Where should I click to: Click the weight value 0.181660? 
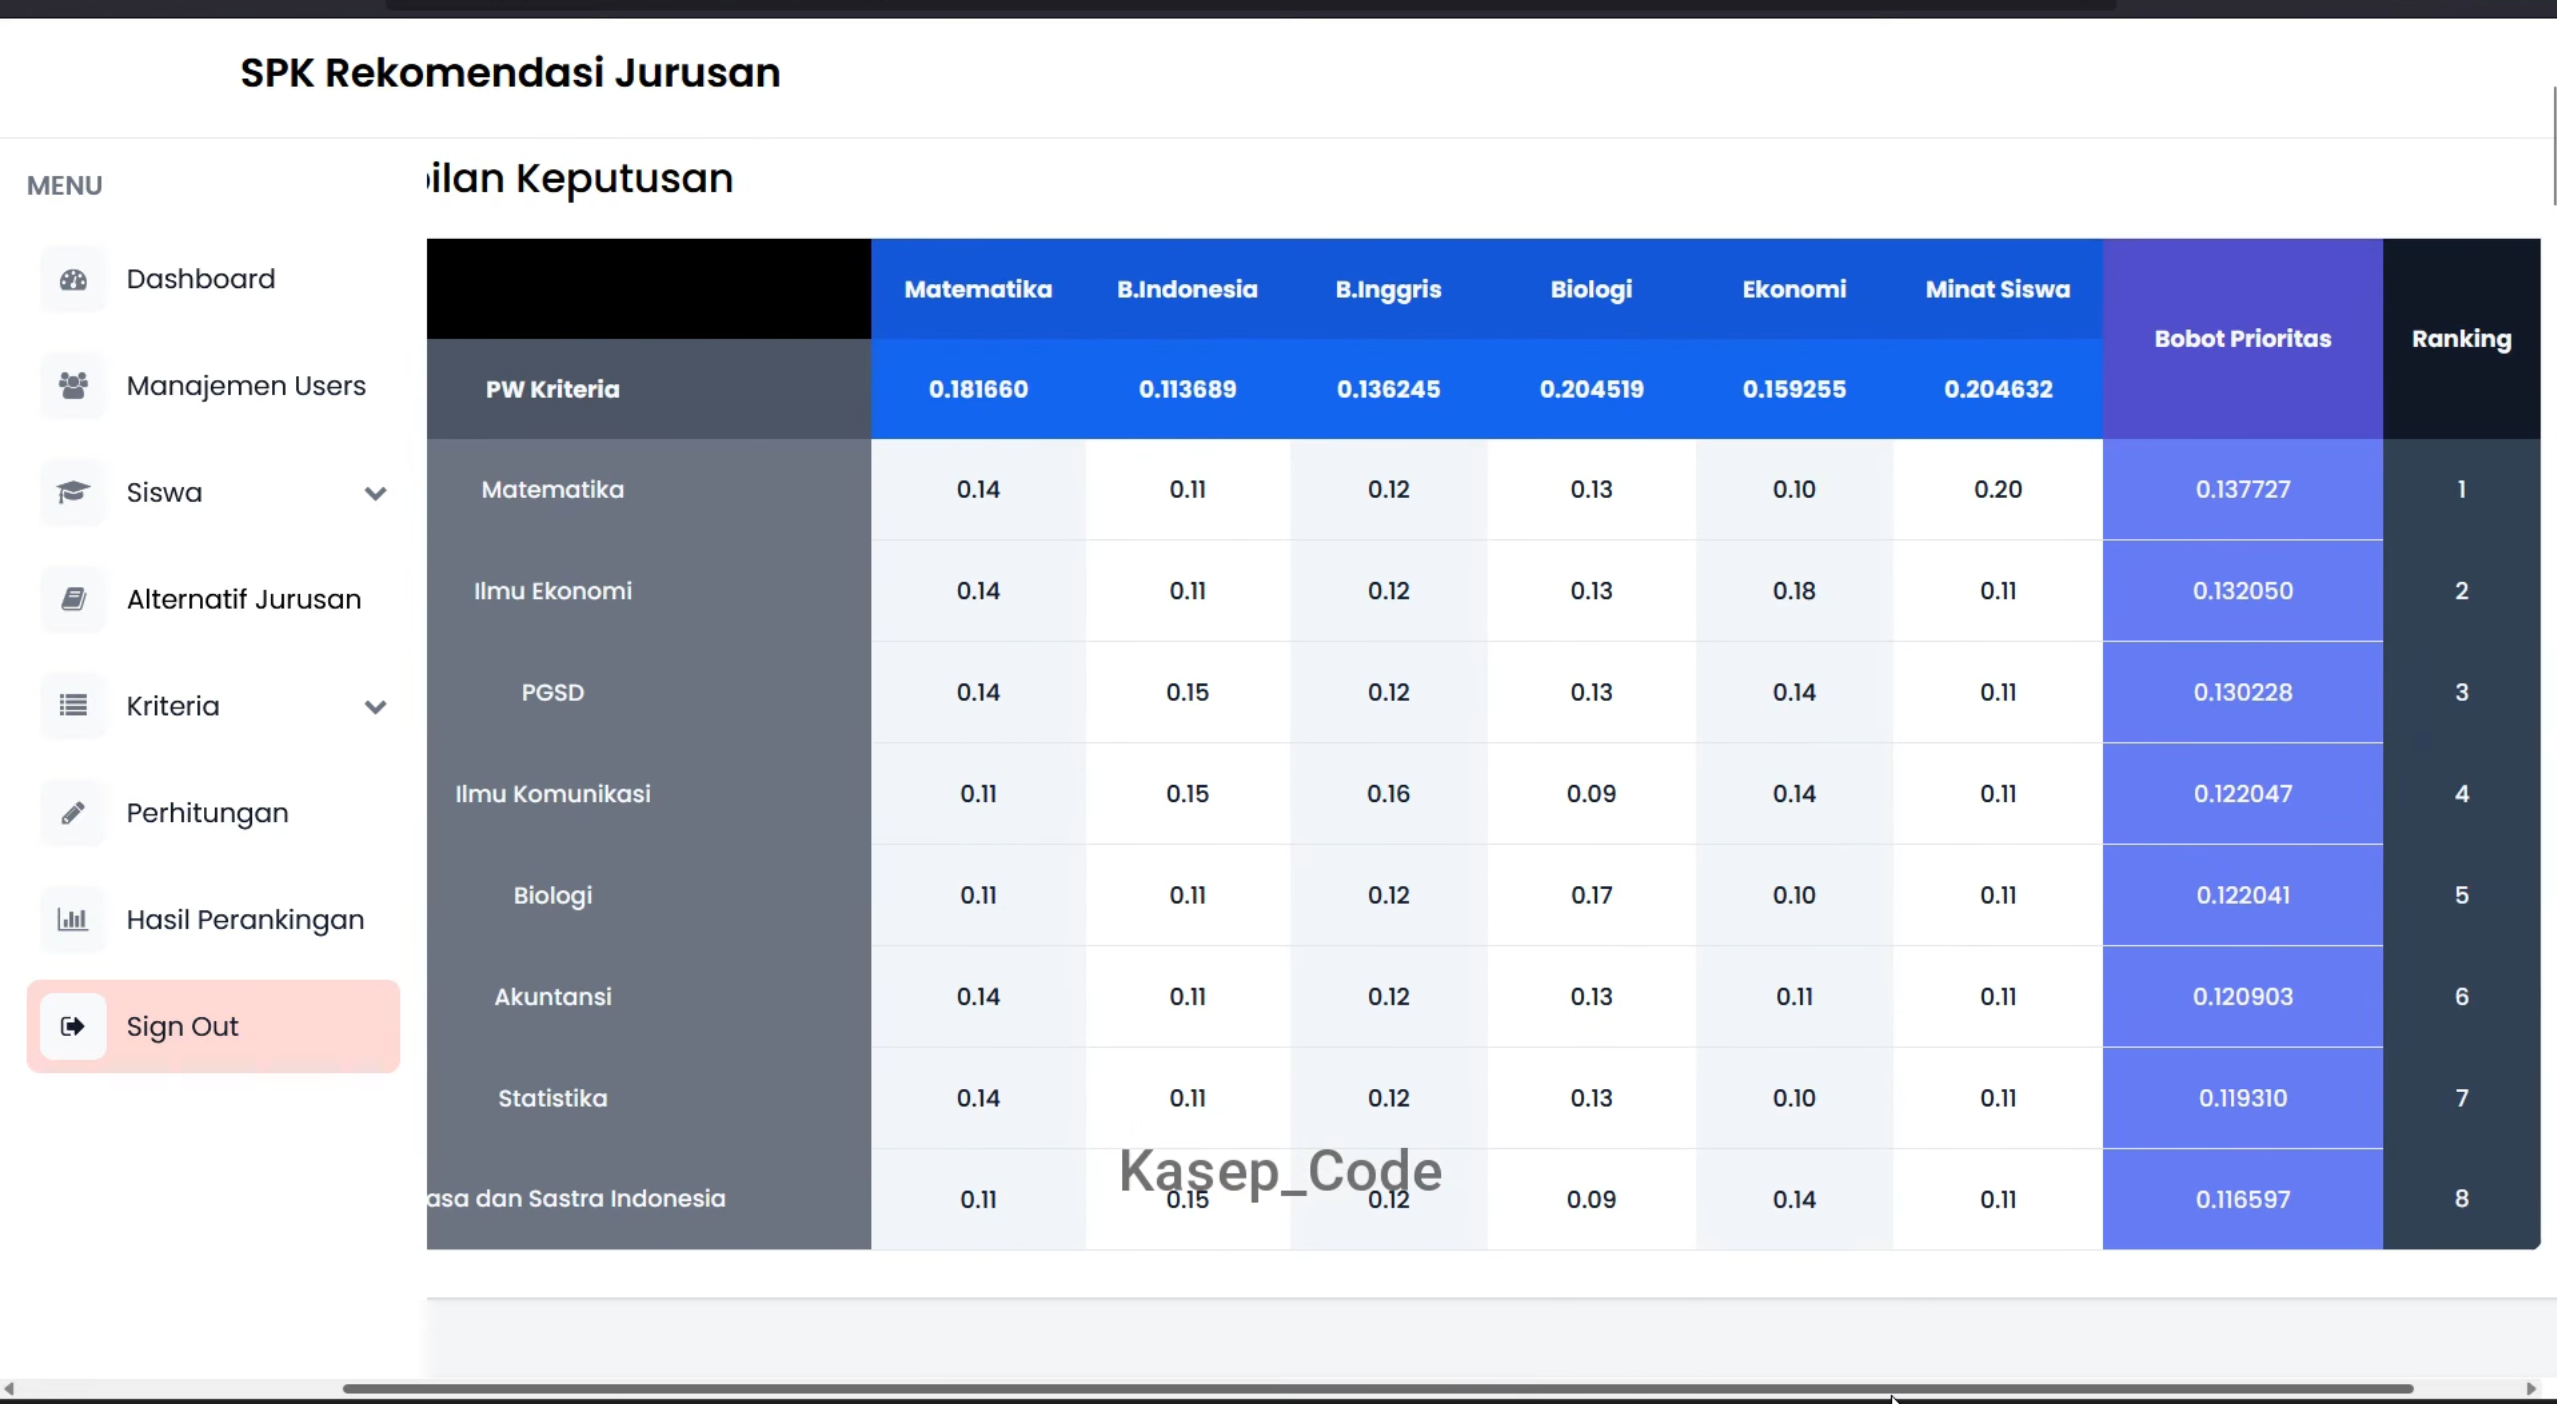point(978,389)
